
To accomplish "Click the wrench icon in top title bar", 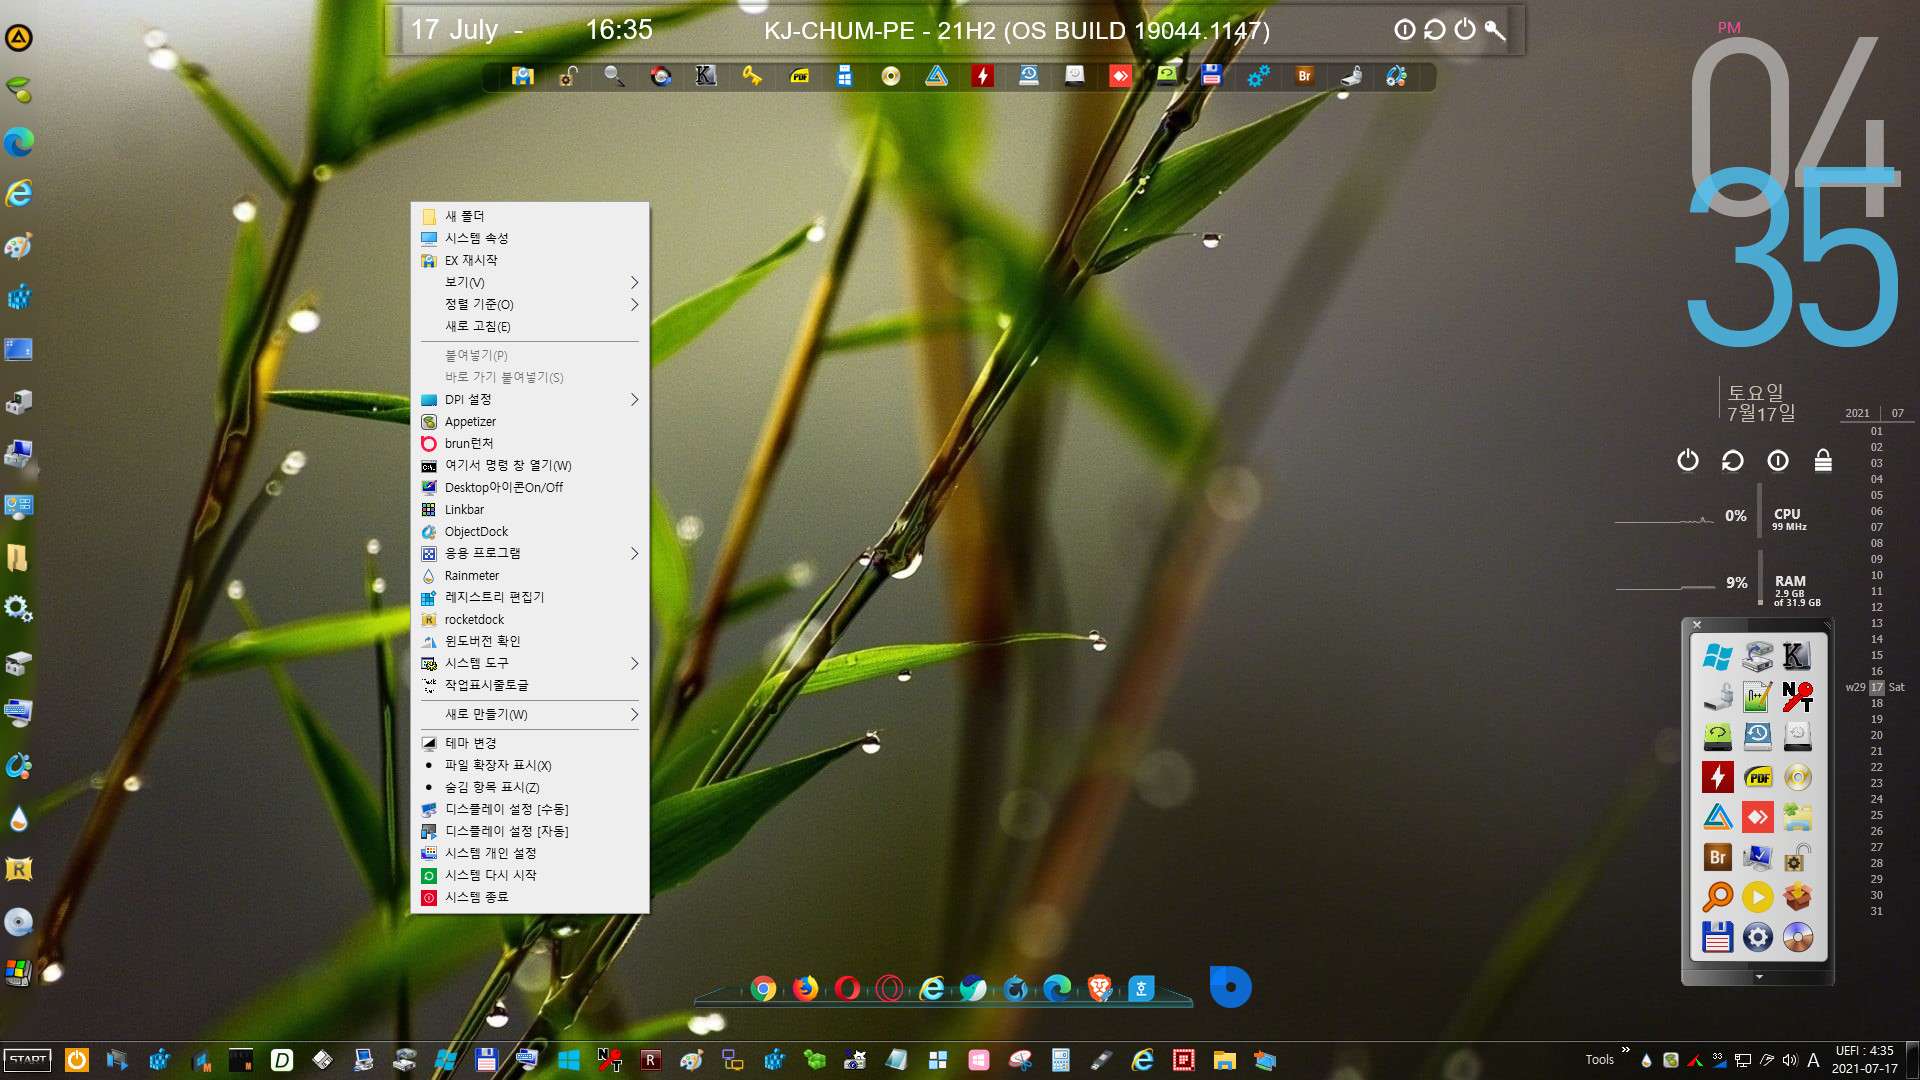I will click(x=1495, y=30).
